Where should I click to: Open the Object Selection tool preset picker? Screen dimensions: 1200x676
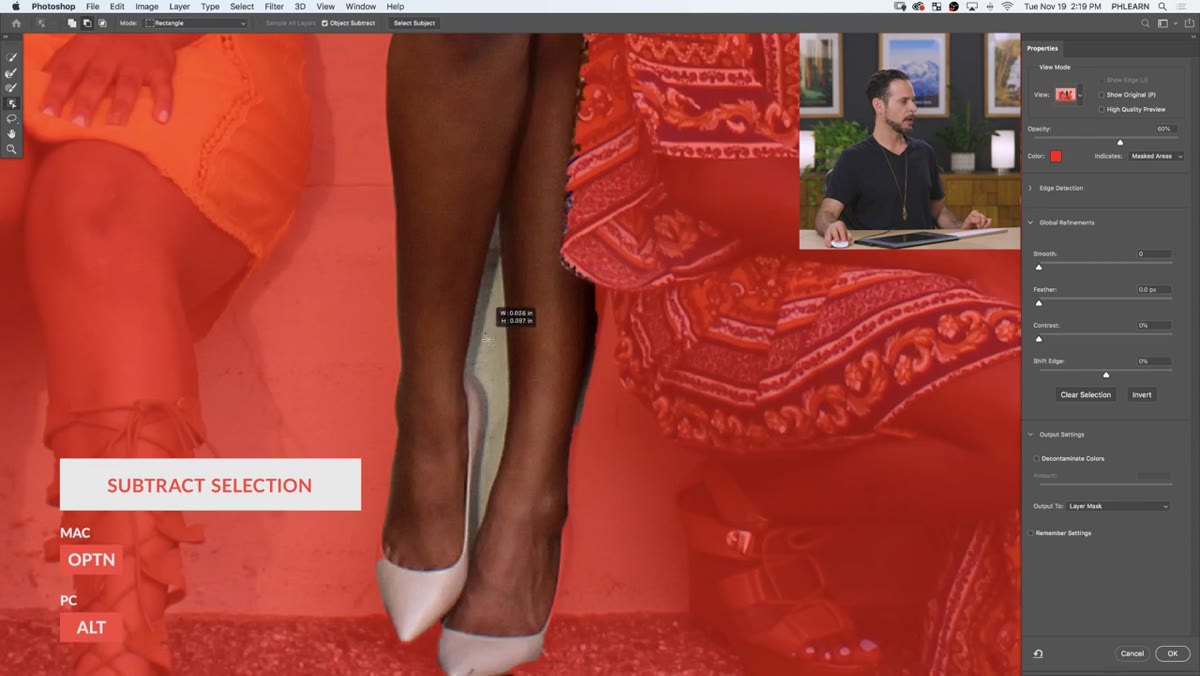click(43, 23)
